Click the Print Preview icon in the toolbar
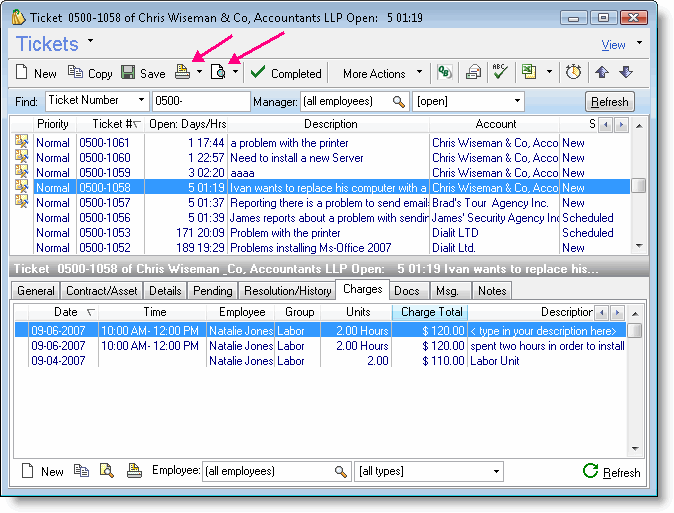Image resolution: width=674 pixels, height=513 pixels. click(218, 73)
